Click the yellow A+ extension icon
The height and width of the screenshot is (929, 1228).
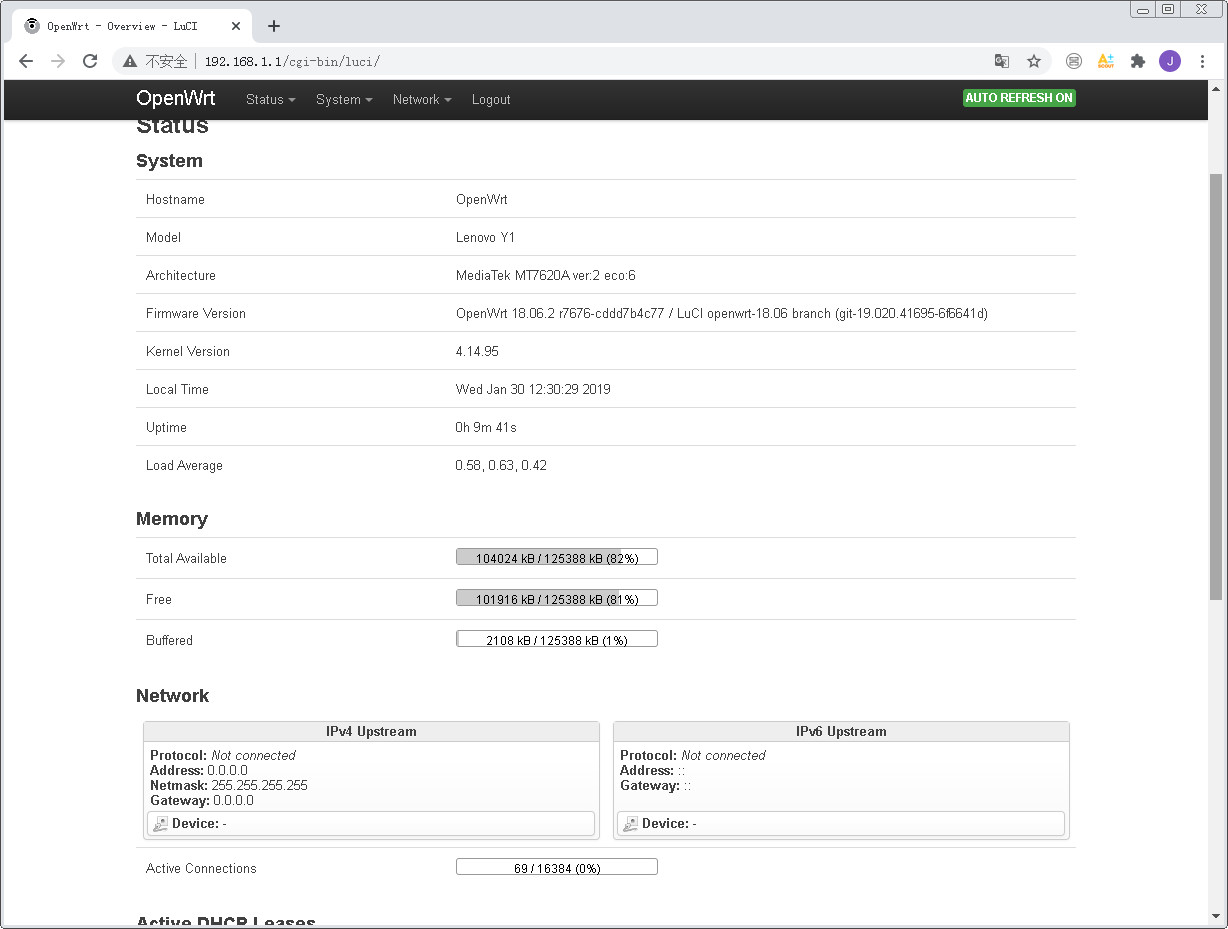click(x=1105, y=61)
